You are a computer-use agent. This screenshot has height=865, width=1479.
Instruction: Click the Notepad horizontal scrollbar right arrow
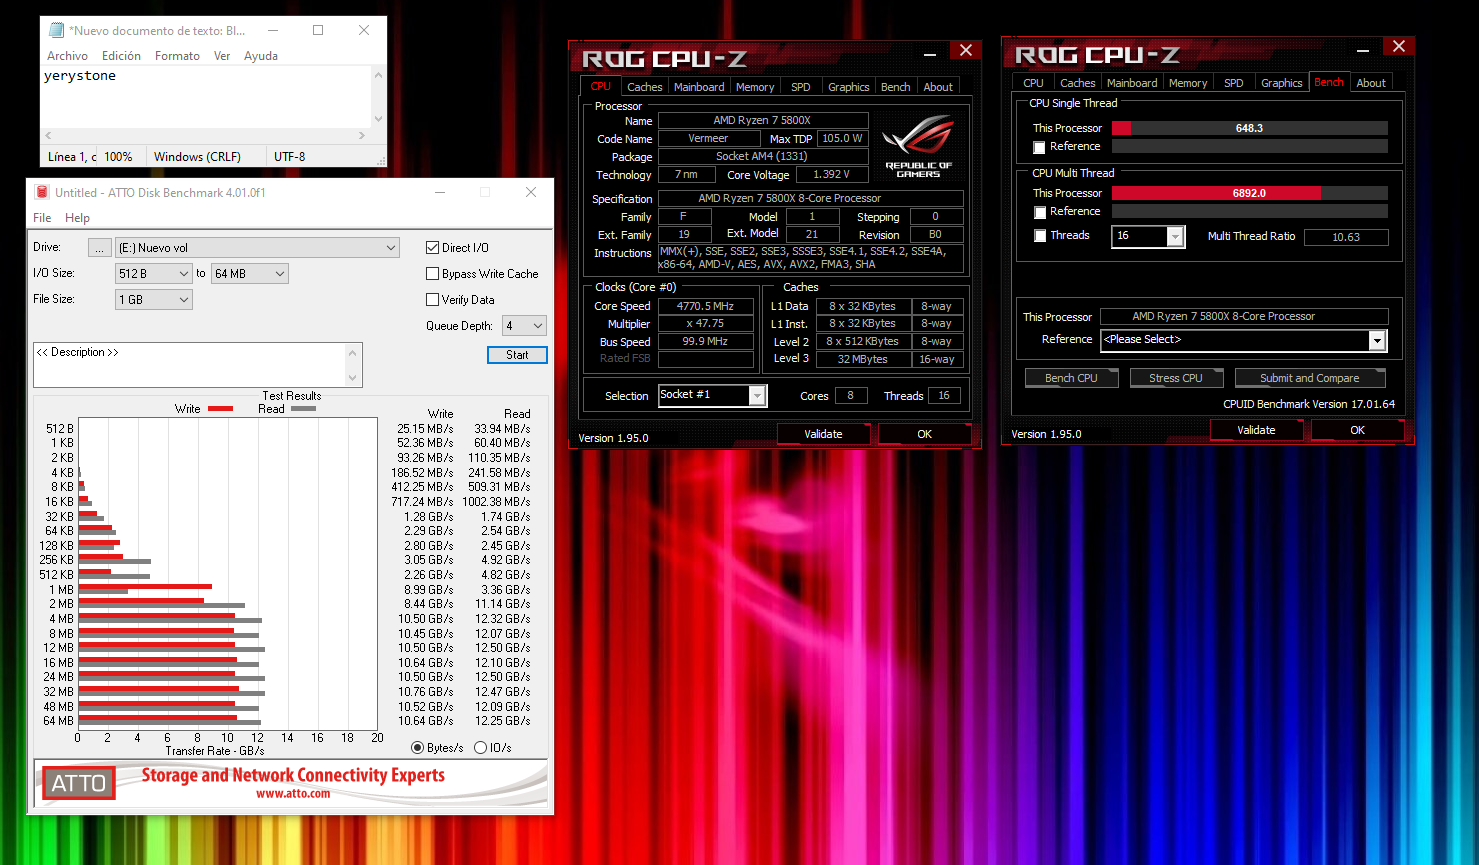click(361, 135)
